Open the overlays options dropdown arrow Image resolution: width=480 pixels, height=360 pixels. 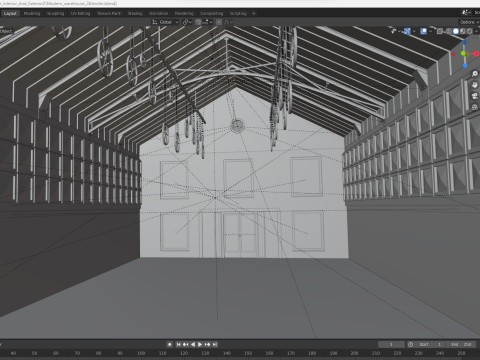[430, 31]
